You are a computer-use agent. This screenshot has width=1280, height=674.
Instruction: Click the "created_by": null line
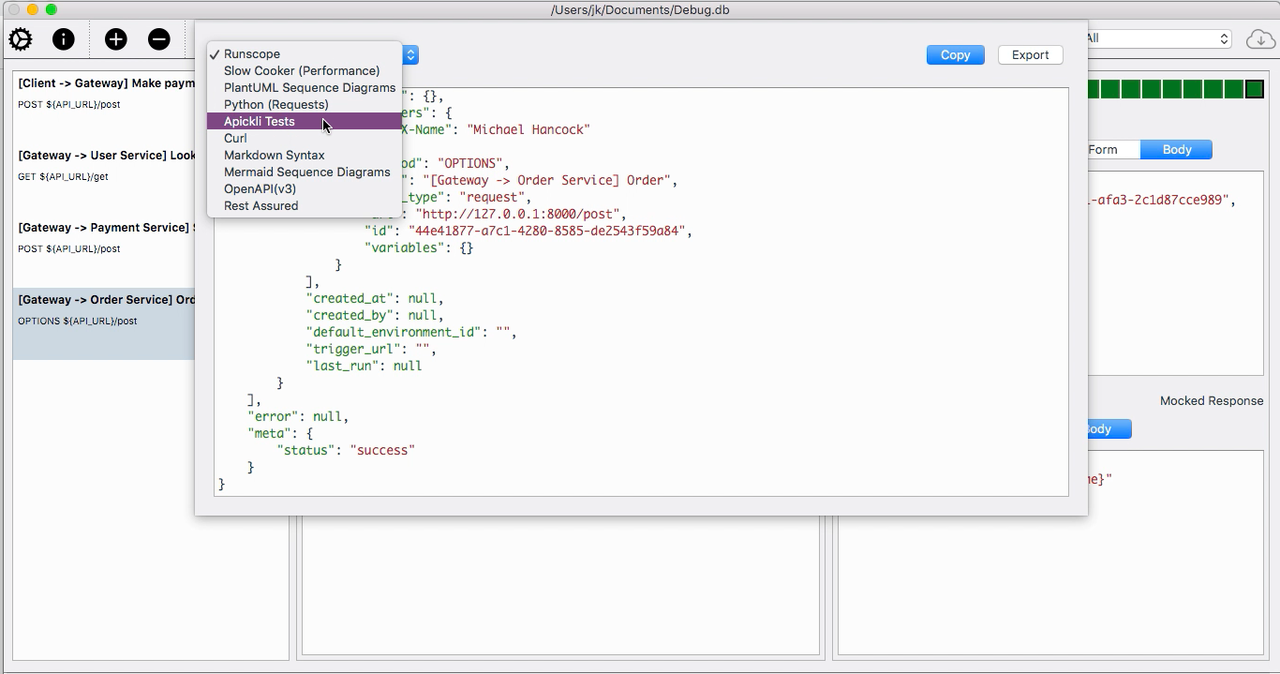pos(374,315)
